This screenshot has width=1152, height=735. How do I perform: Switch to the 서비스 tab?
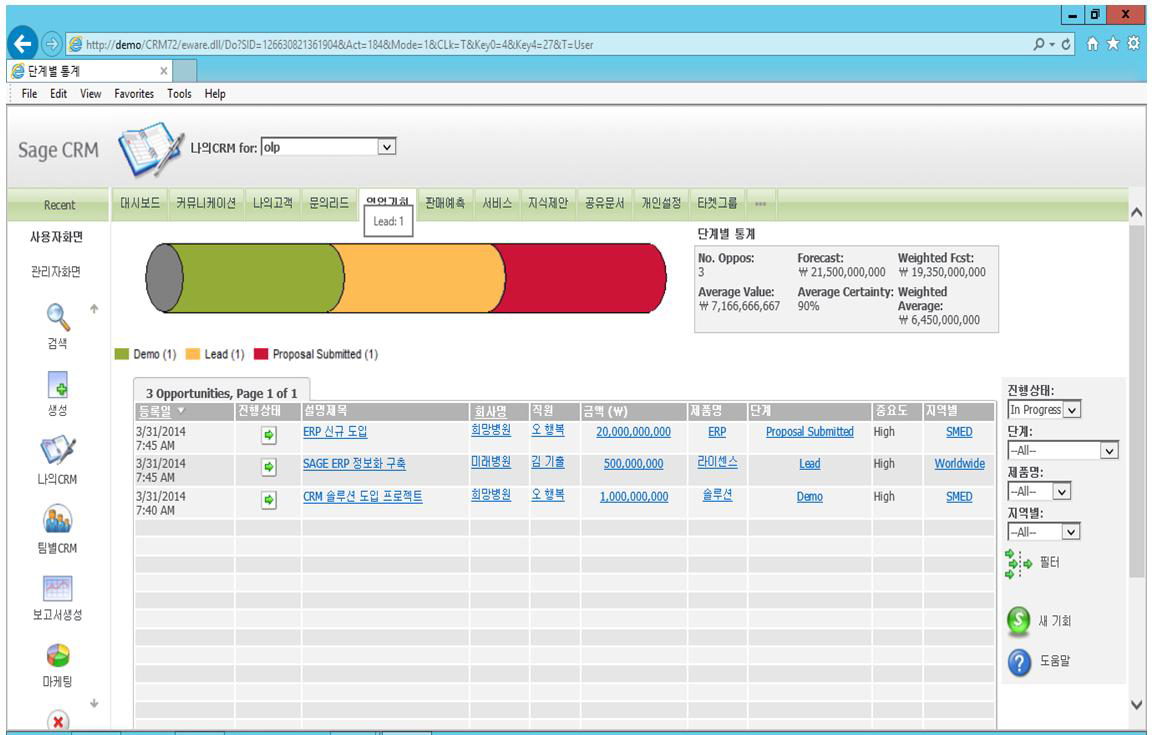click(x=497, y=203)
